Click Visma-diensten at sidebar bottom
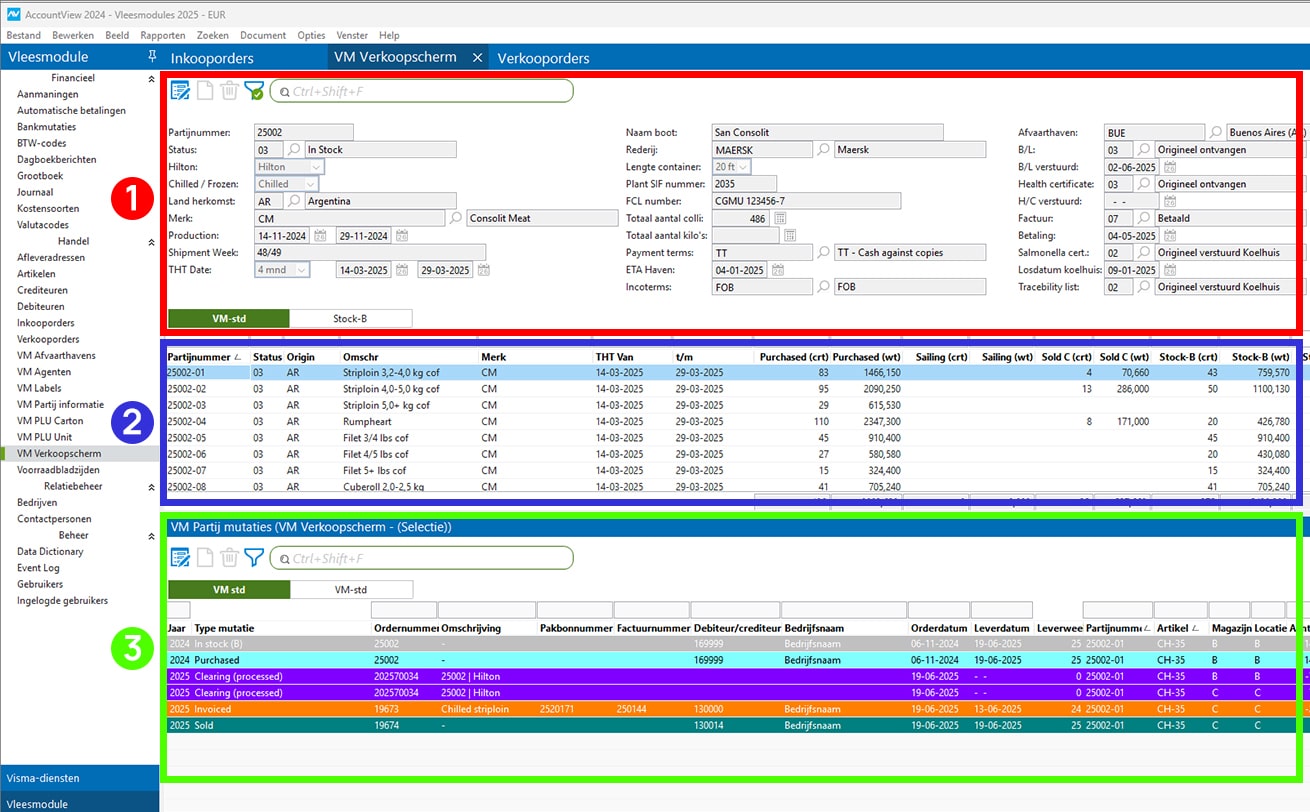The image size is (1310, 812). [42, 778]
